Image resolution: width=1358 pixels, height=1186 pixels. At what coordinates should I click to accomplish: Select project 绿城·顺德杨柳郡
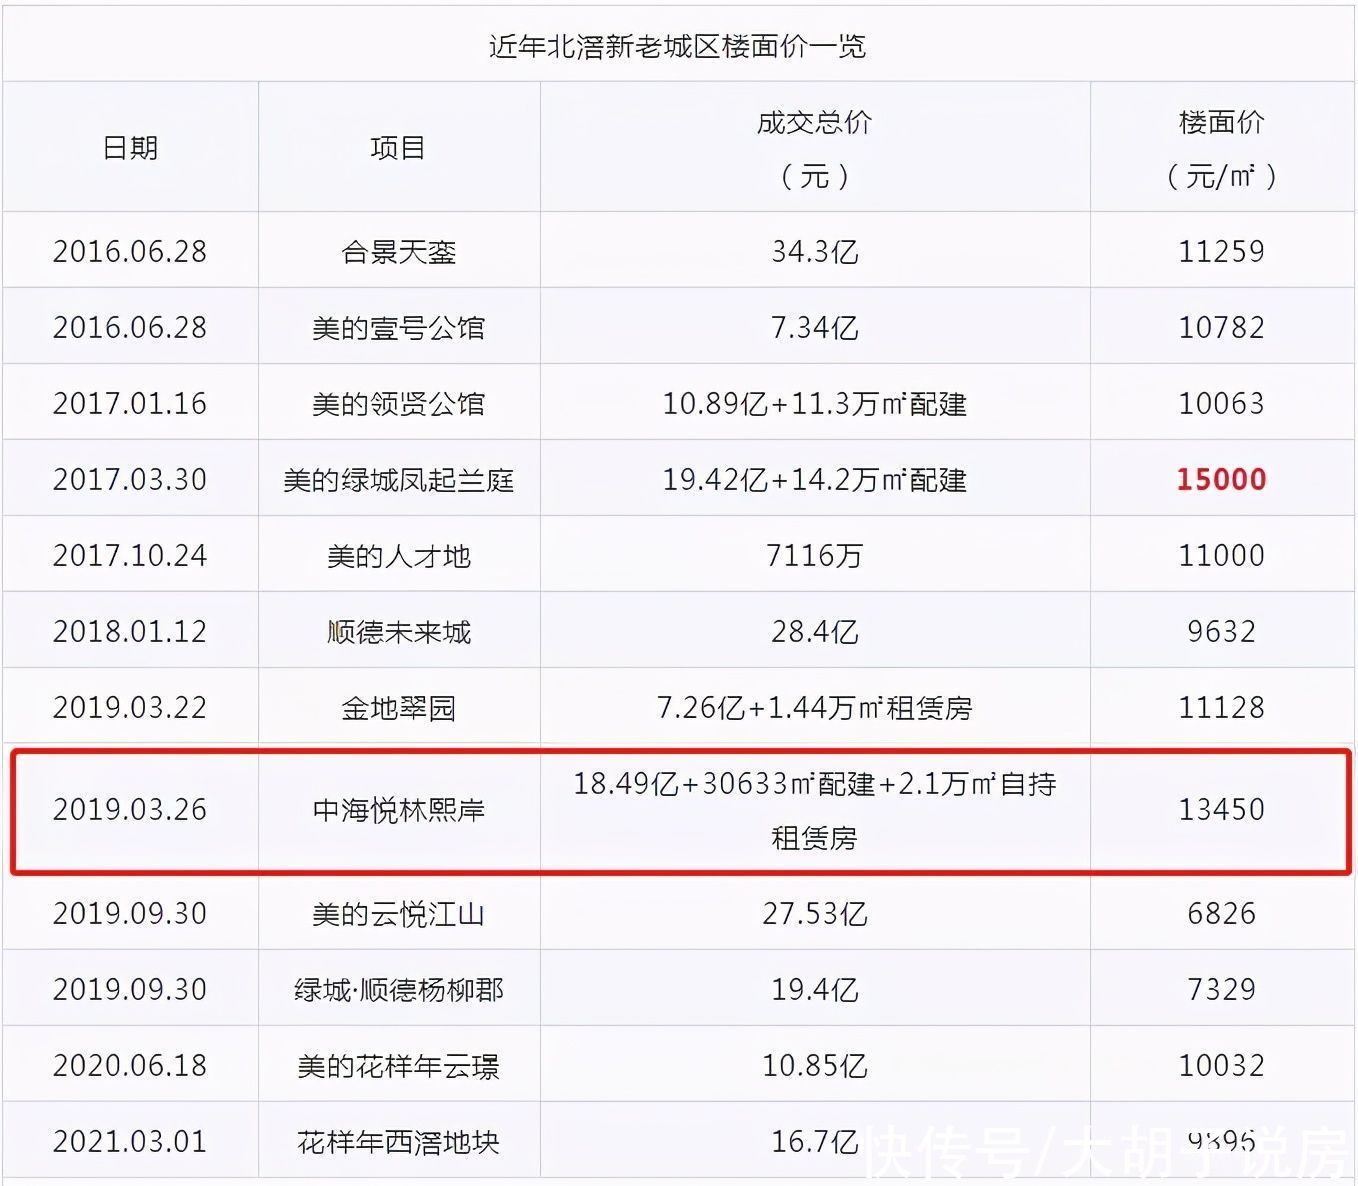click(x=398, y=990)
